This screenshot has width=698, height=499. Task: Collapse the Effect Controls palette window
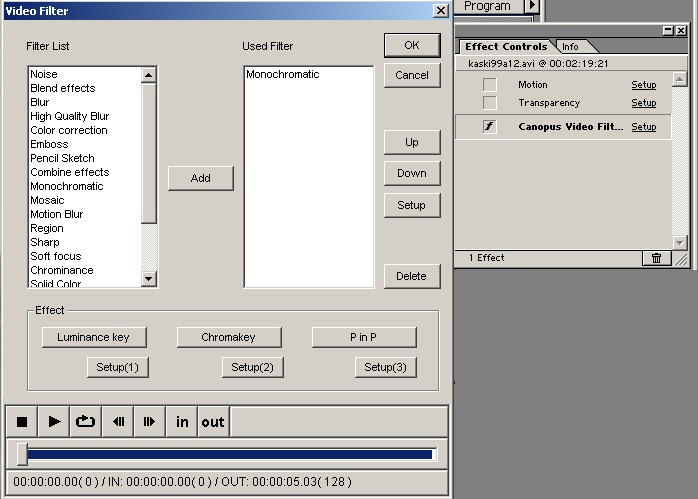point(668,30)
